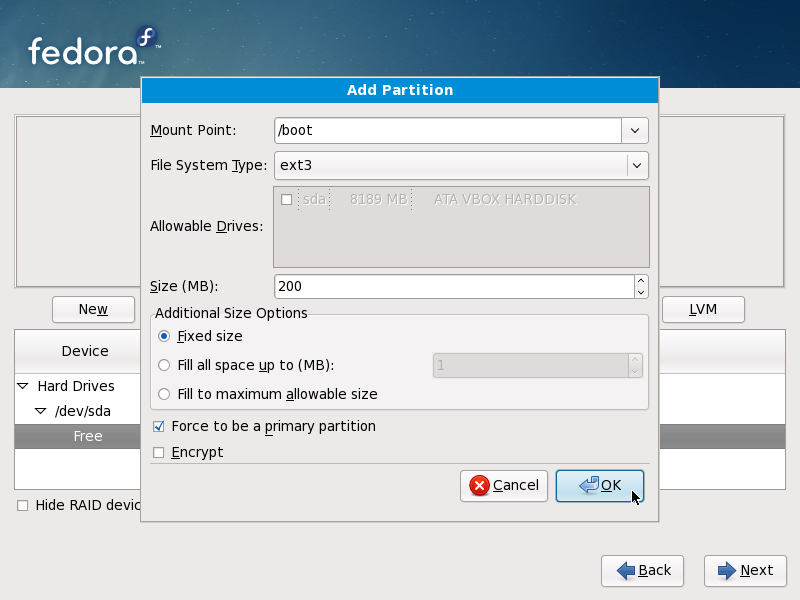The width and height of the screenshot is (800, 600).
Task: Enable the Encrypt checkbox
Action: click(159, 453)
